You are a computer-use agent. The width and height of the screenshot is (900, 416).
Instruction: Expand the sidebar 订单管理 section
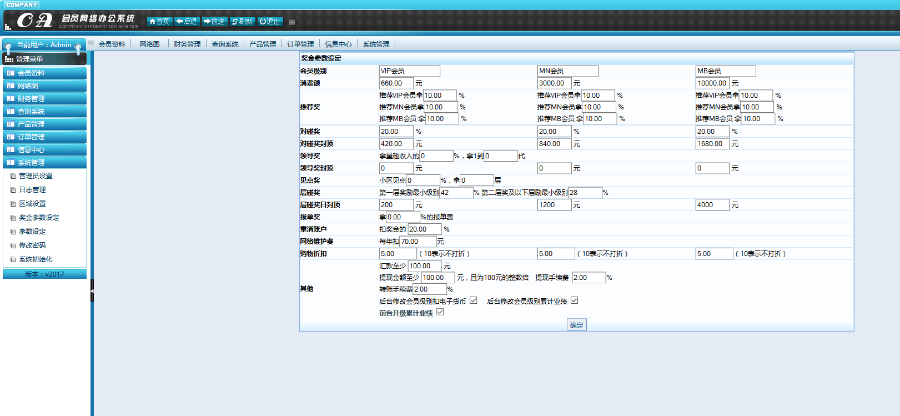coord(45,137)
